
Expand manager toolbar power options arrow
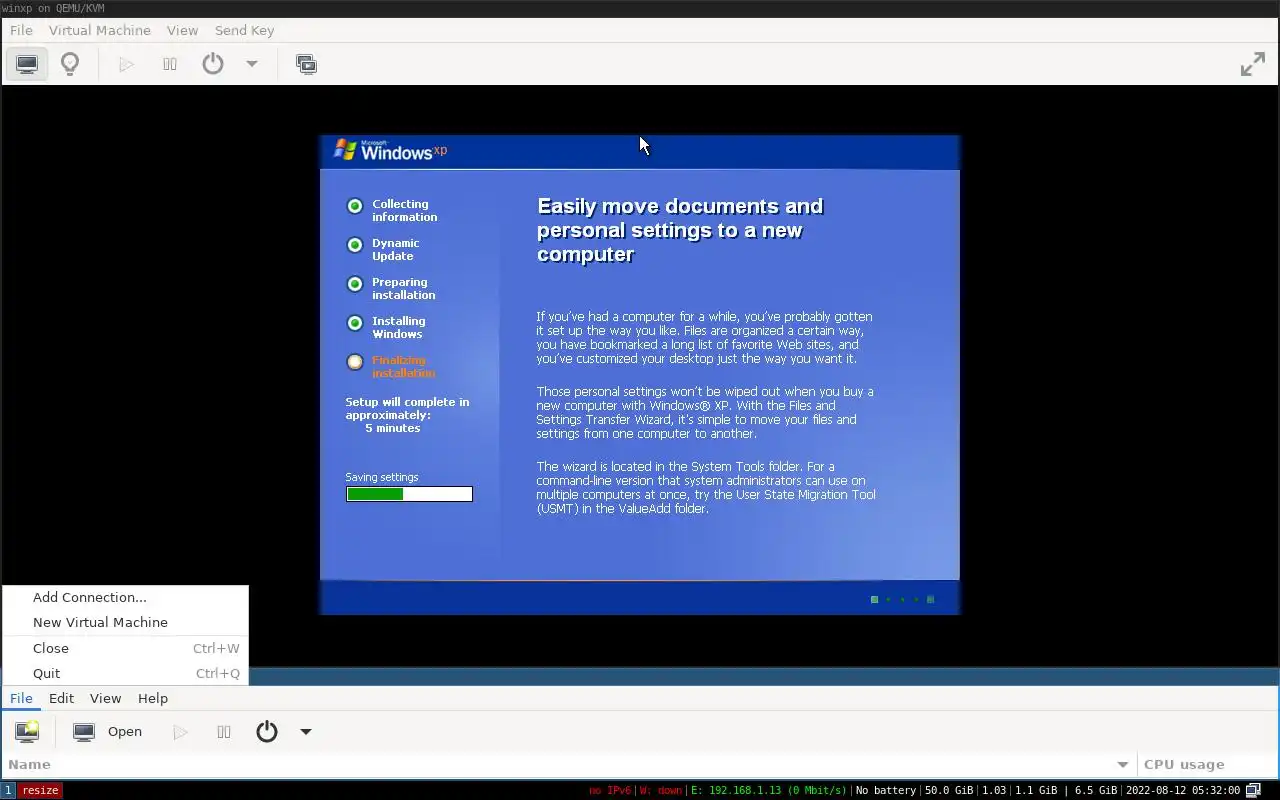pyautogui.click(x=306, y=731)
